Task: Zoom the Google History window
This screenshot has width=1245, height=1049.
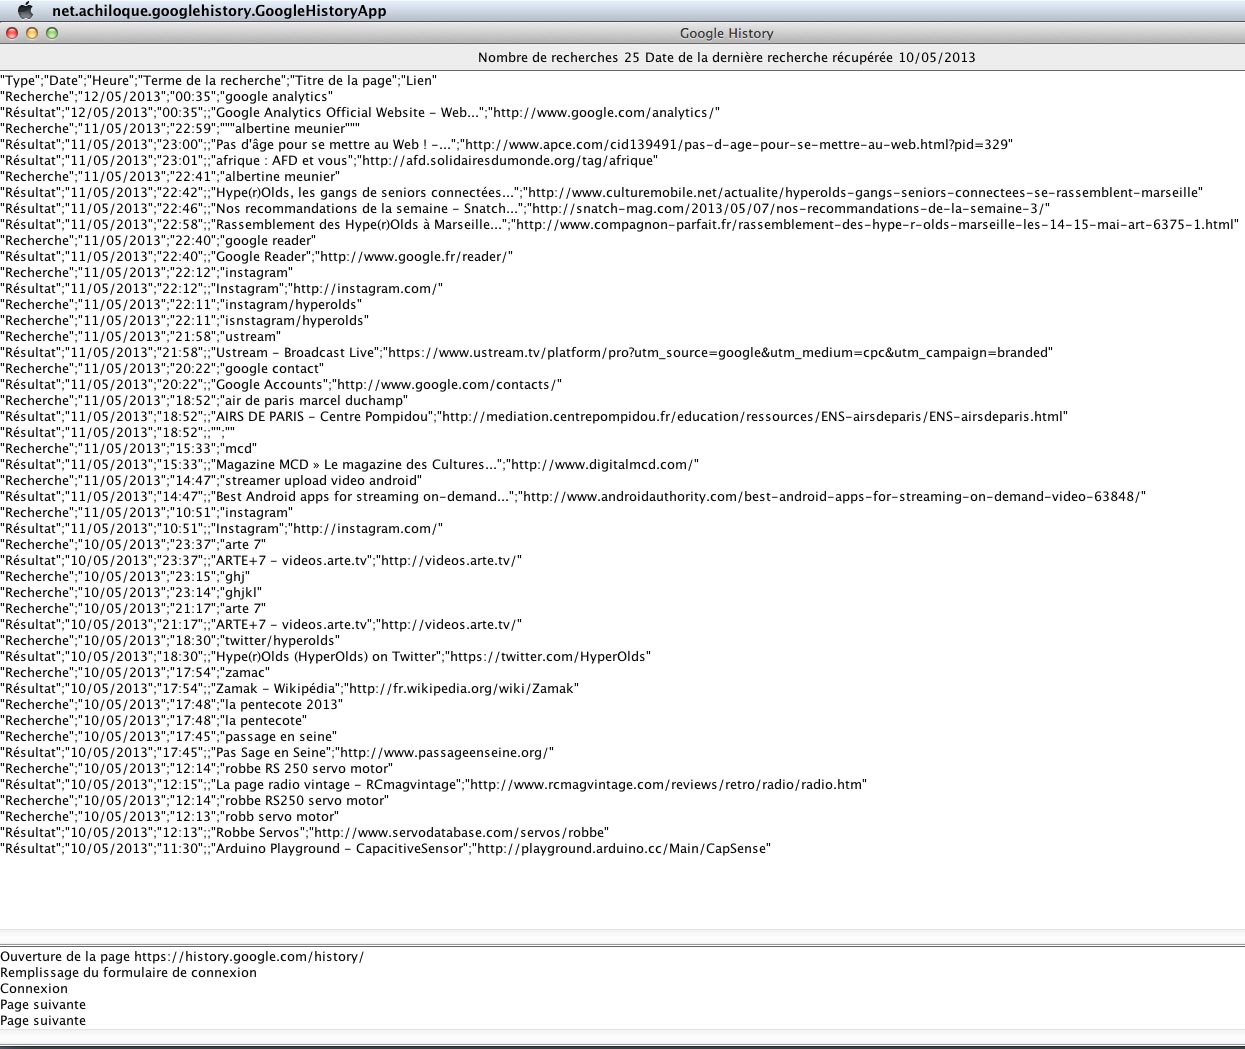Action: 52,33
